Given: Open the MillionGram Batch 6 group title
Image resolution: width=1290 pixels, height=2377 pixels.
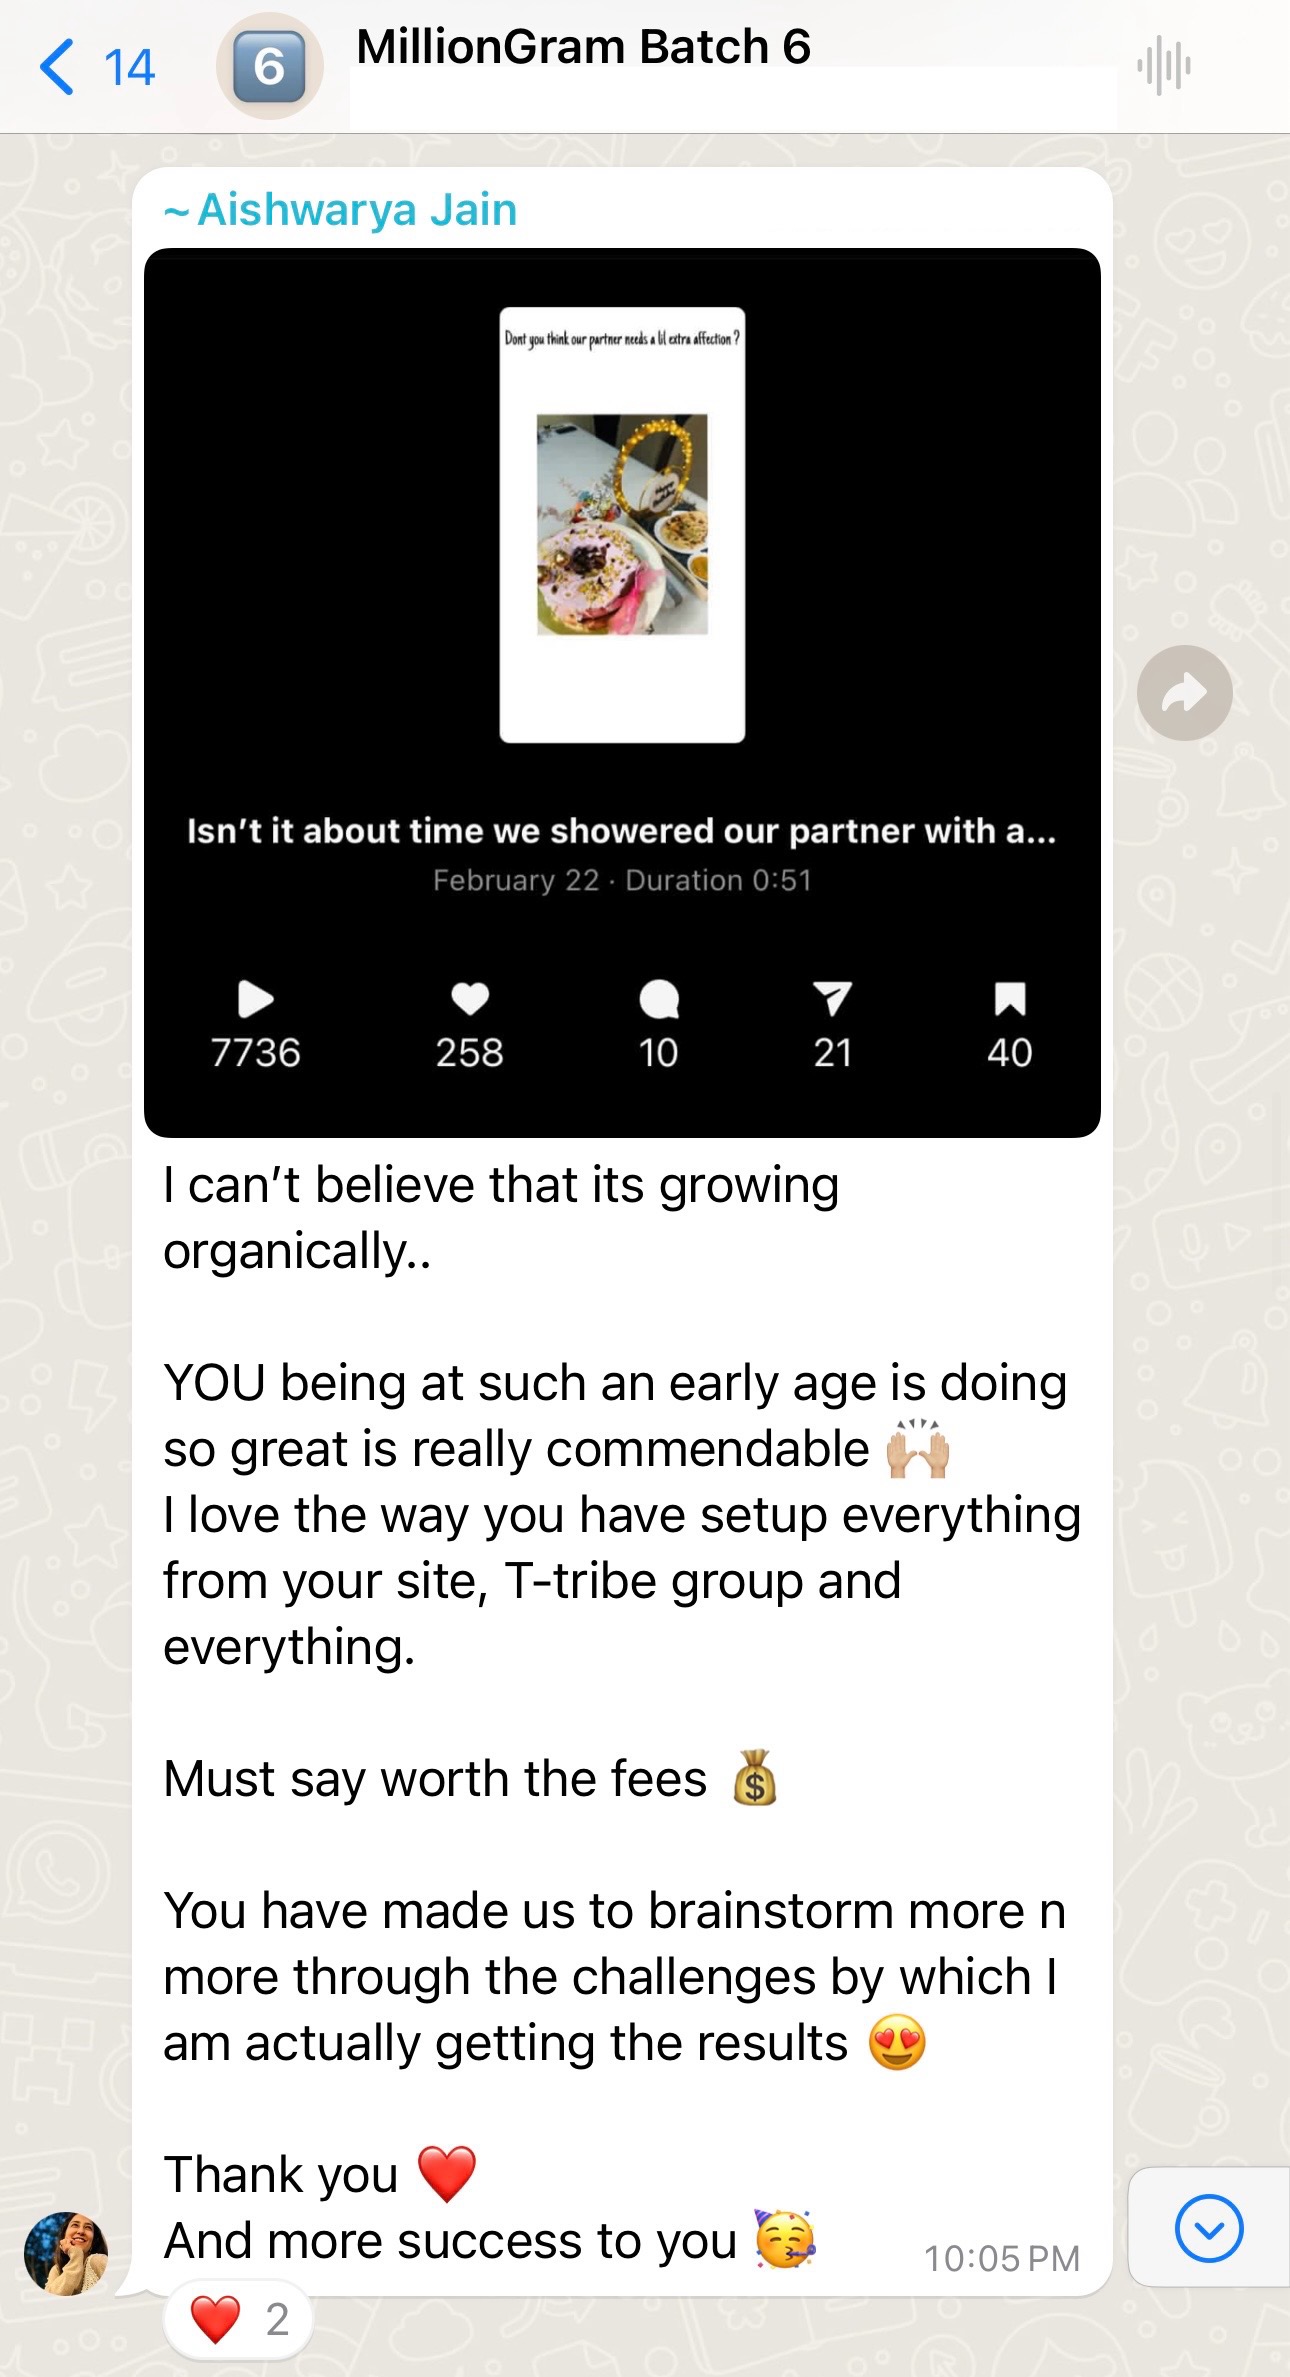Looking at the screenshot, I should point(583,47).
